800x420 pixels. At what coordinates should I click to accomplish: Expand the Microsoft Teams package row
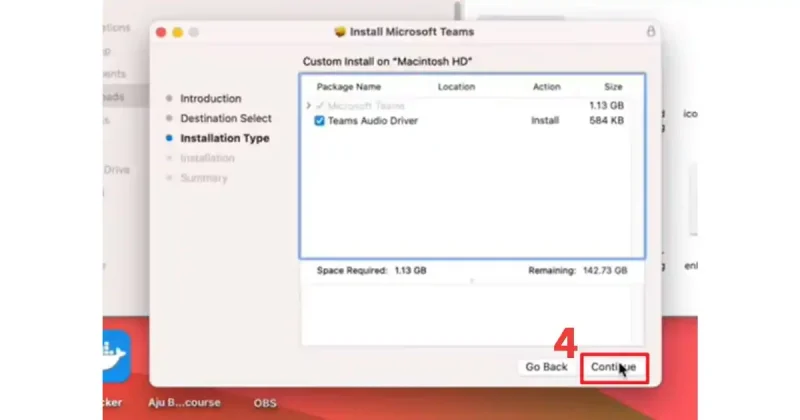(x=309, y=106)
